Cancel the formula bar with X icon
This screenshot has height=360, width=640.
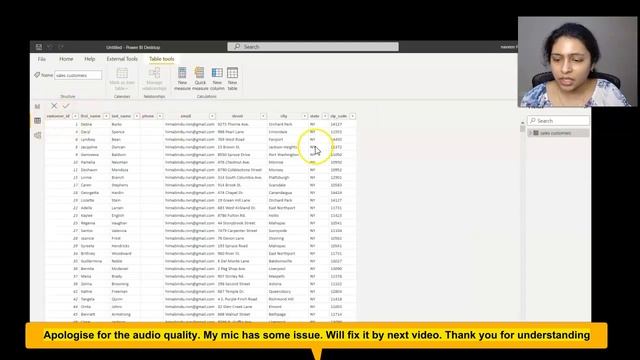(54, 106)
